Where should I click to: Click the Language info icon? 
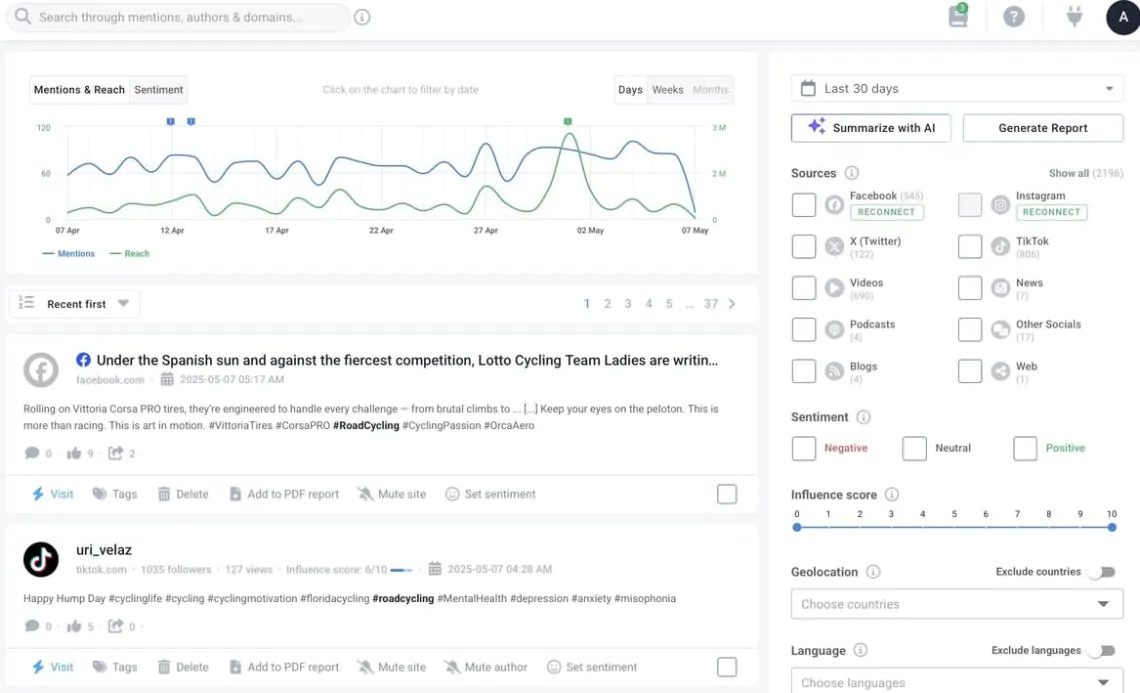860,650
